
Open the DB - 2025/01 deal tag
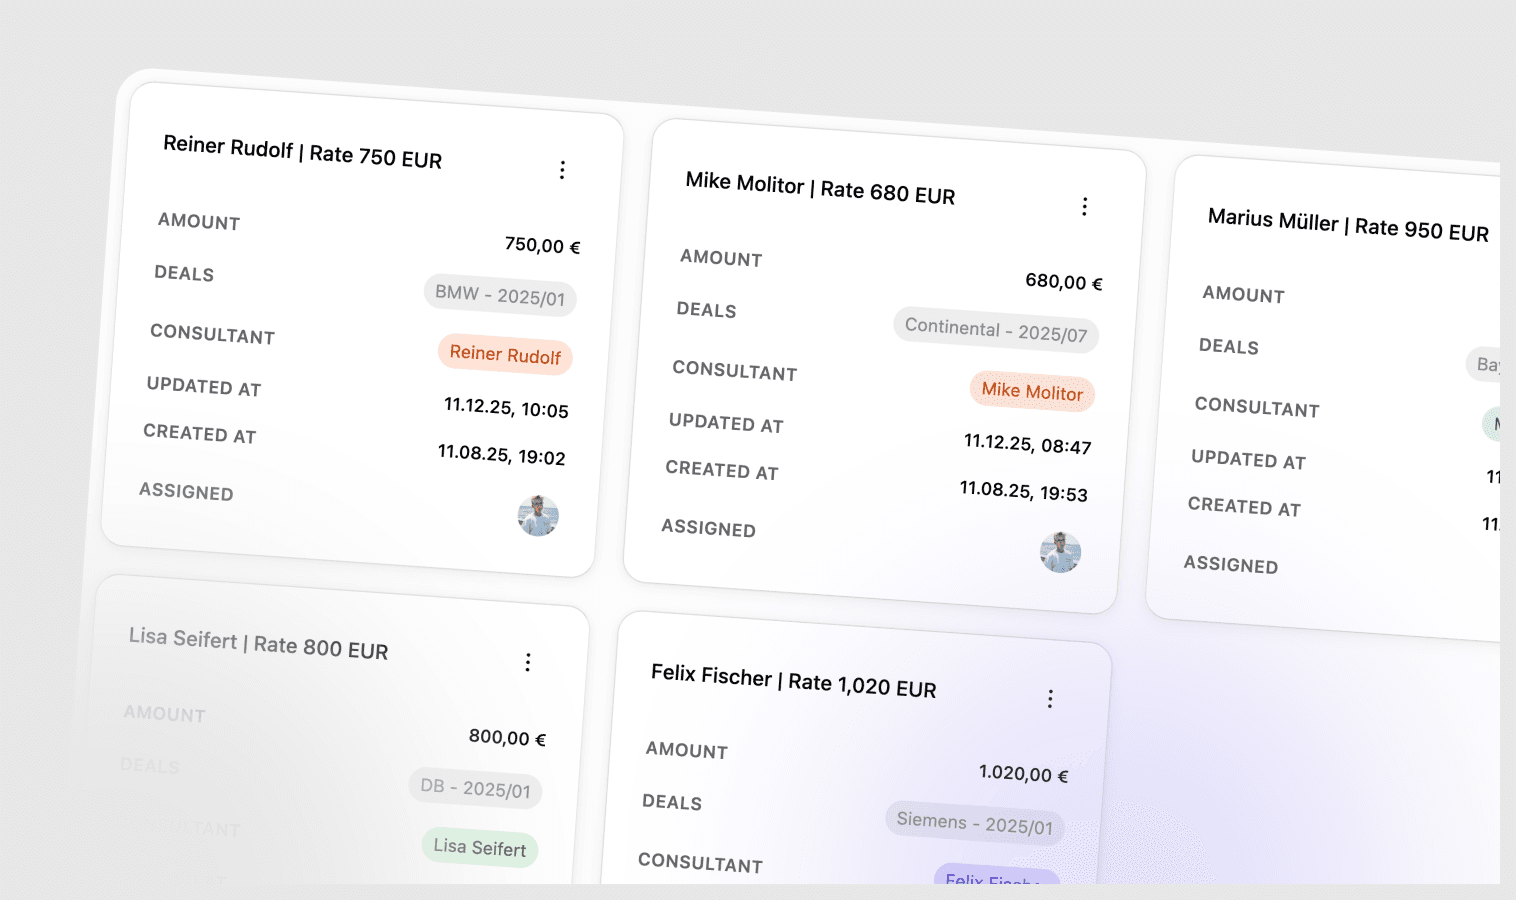pos(475,788)
